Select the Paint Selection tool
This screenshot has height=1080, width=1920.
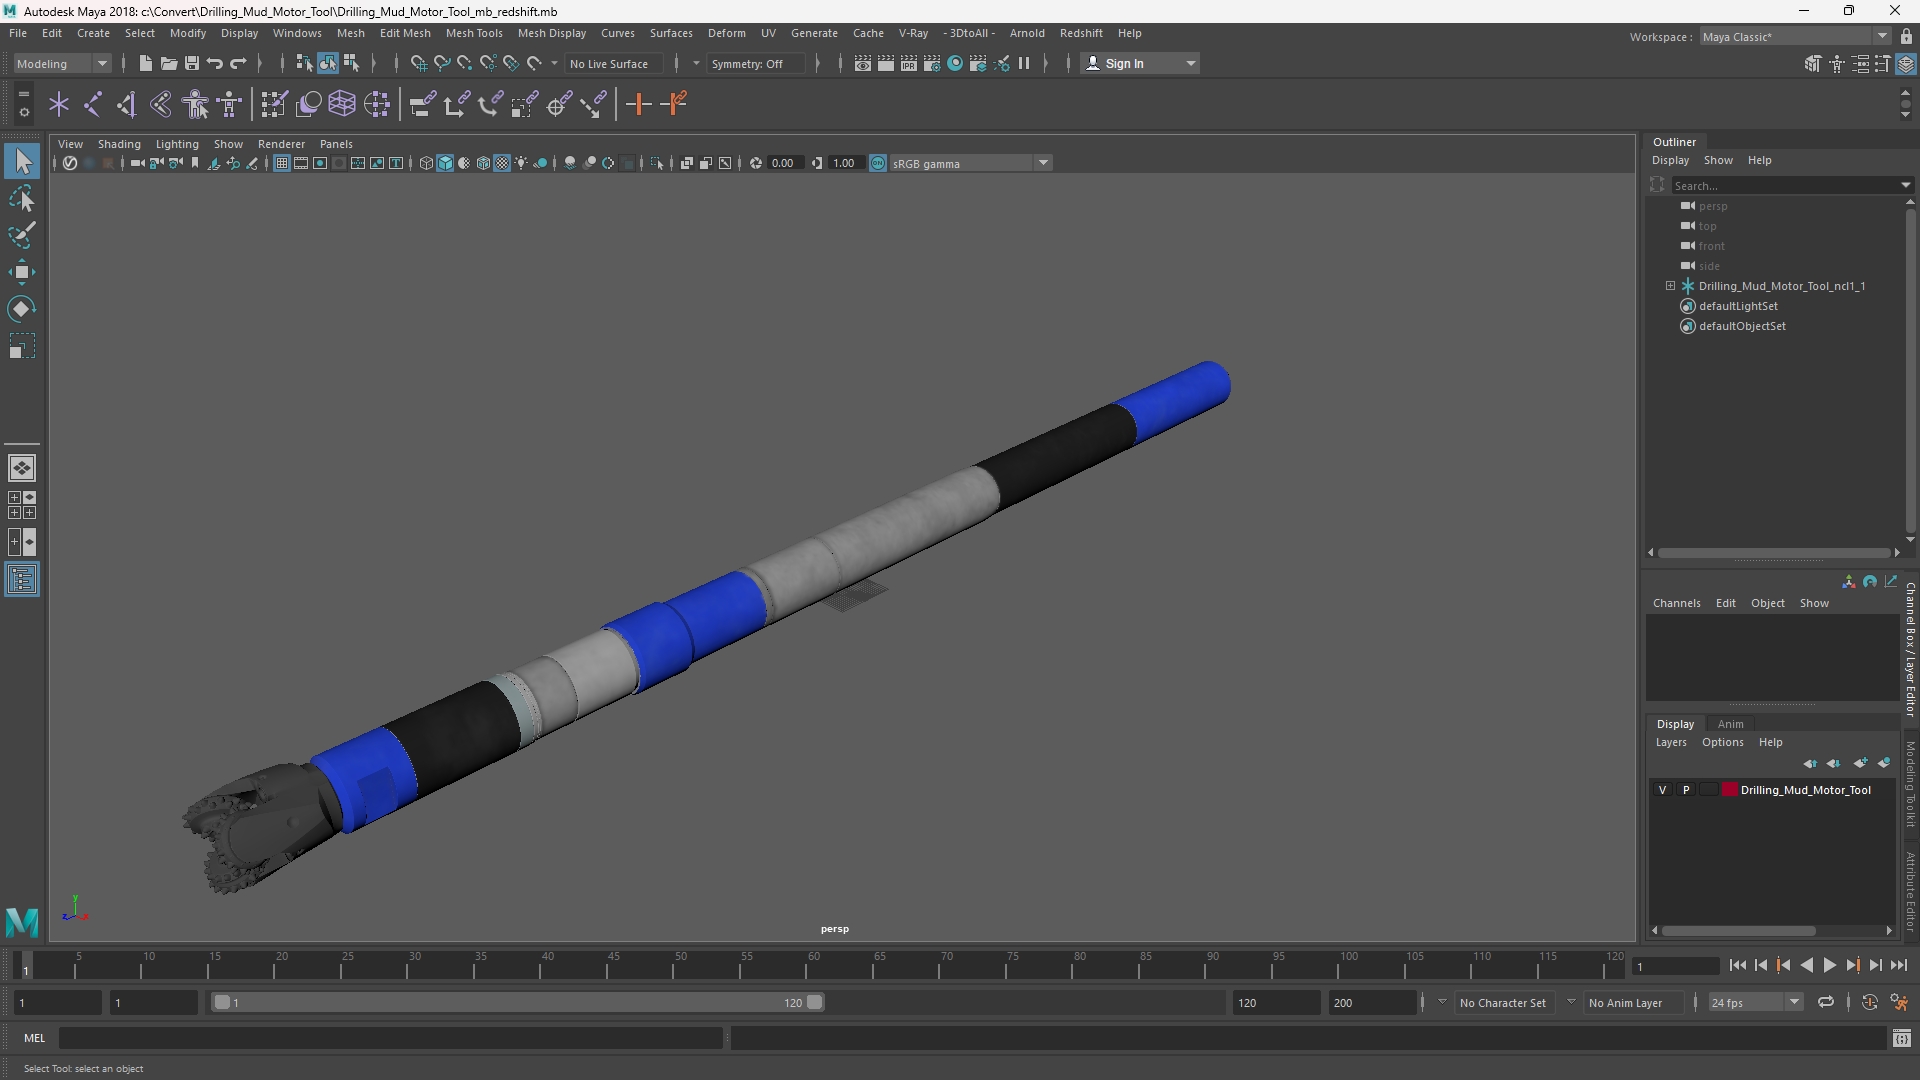[x=21, y=235]
